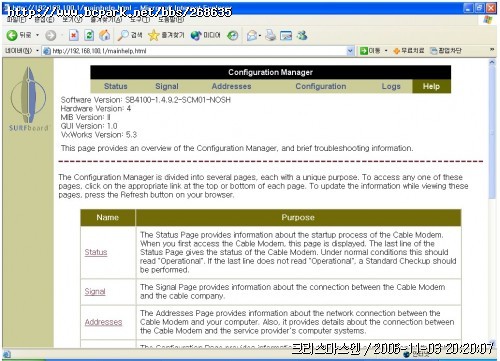Viewport: 500px width, 361px height.
Task: Go to the Home page icon
Action: (105, 35)
